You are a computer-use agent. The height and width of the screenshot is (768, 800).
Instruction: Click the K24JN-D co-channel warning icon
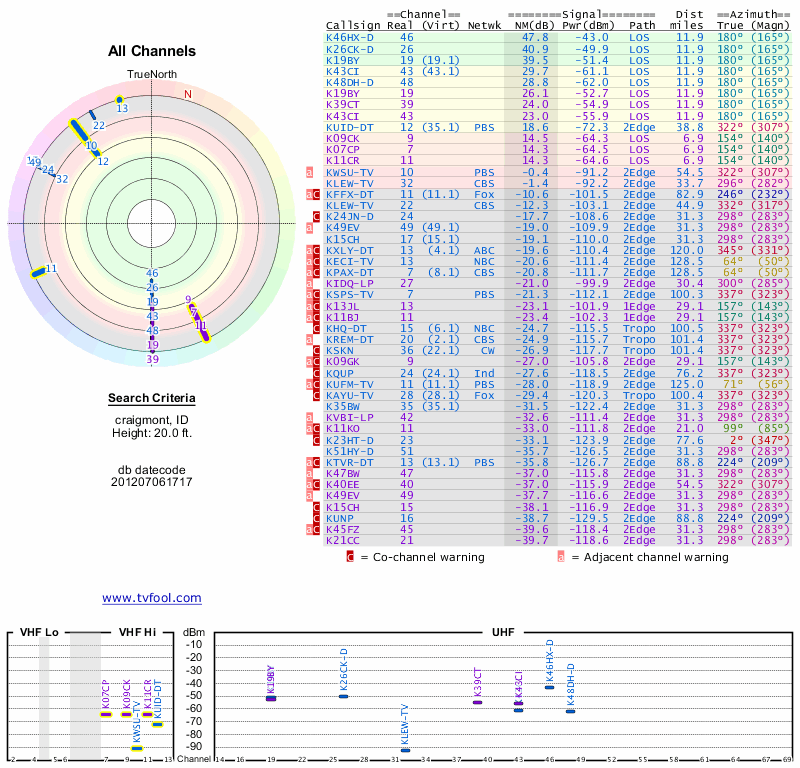point(316,216)
